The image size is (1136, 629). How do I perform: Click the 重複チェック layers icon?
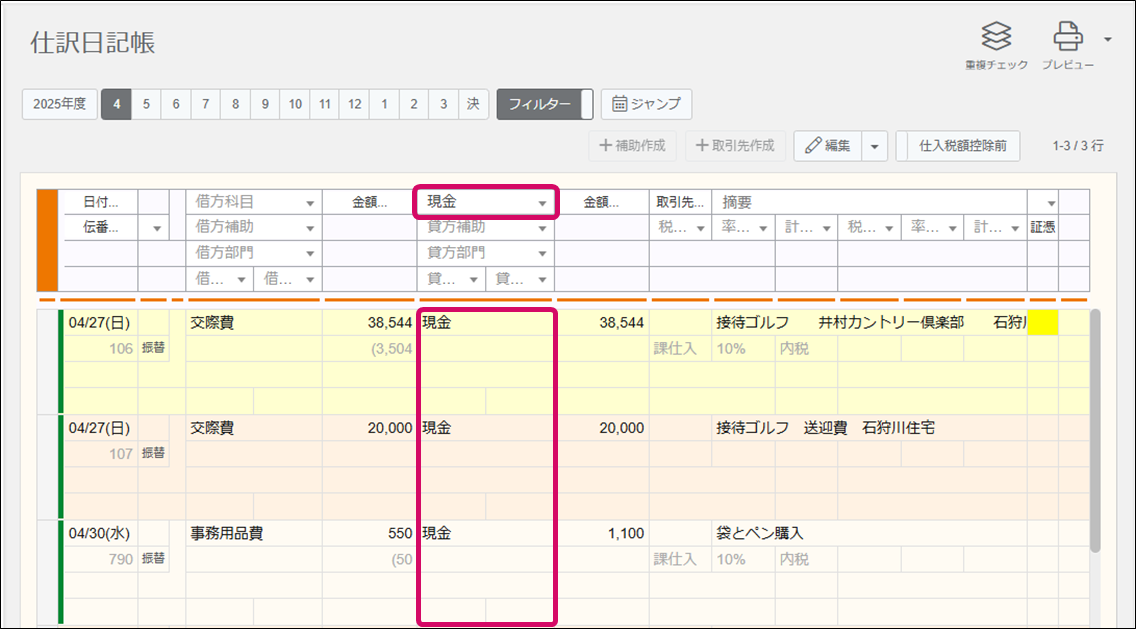[x=996, y=38]
